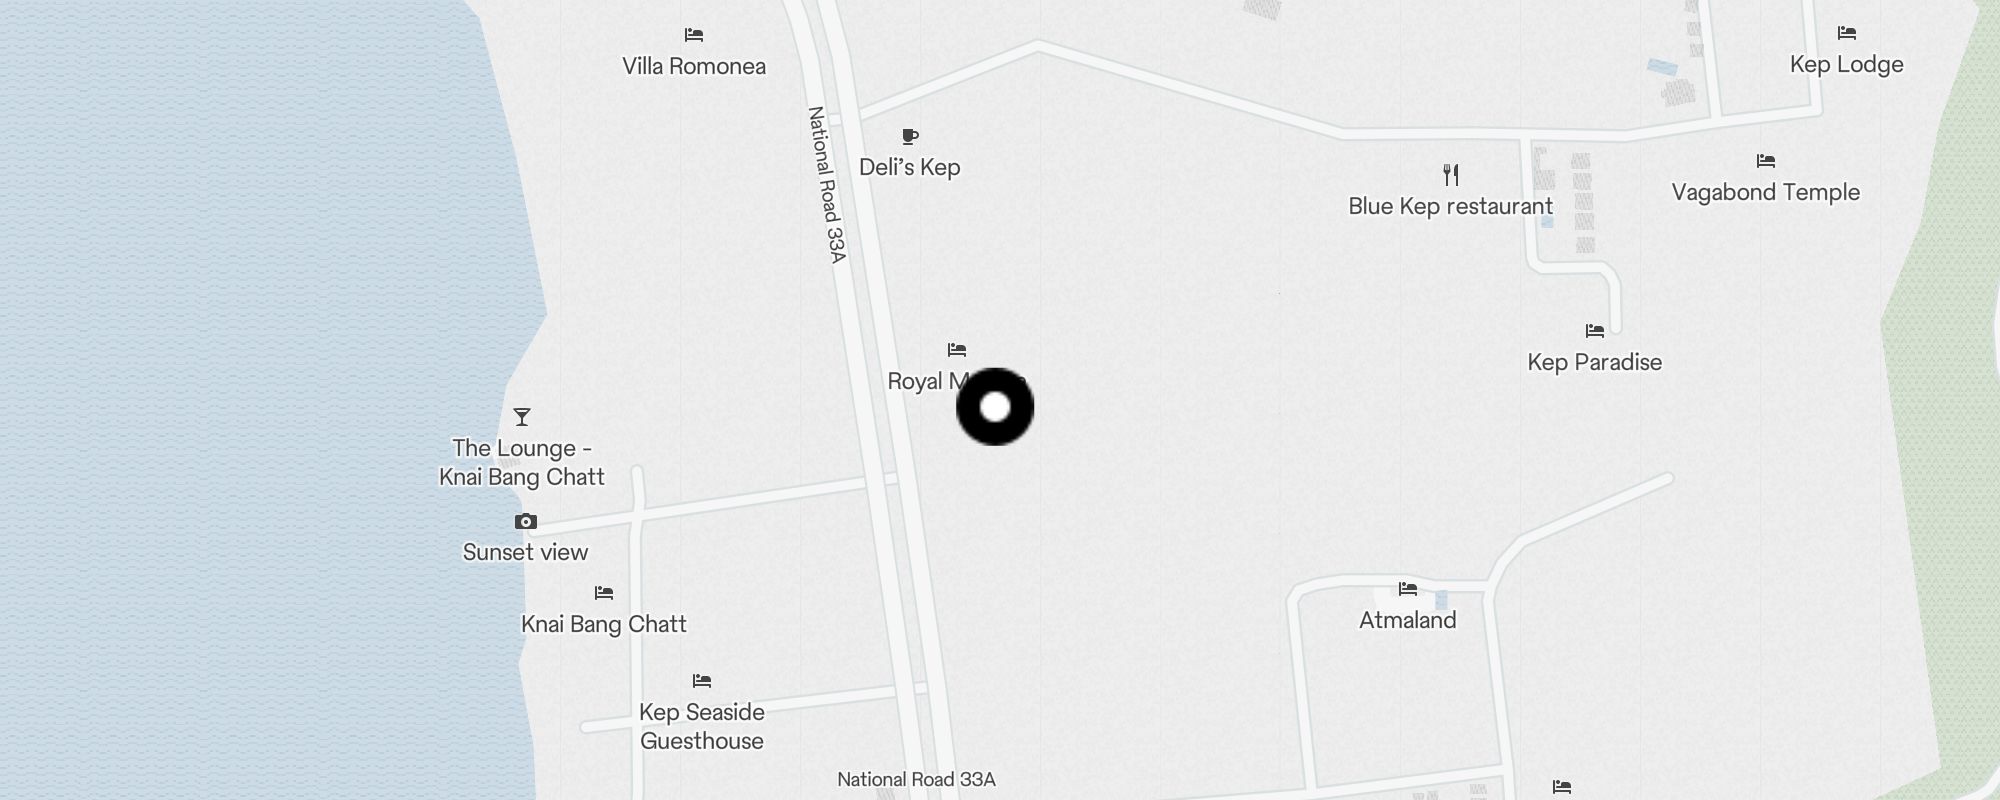This screenshot has height=800, width=2000.
Task: Select the Blue Kep restaurant fork-knife icon
Action: pos(1451,175)
